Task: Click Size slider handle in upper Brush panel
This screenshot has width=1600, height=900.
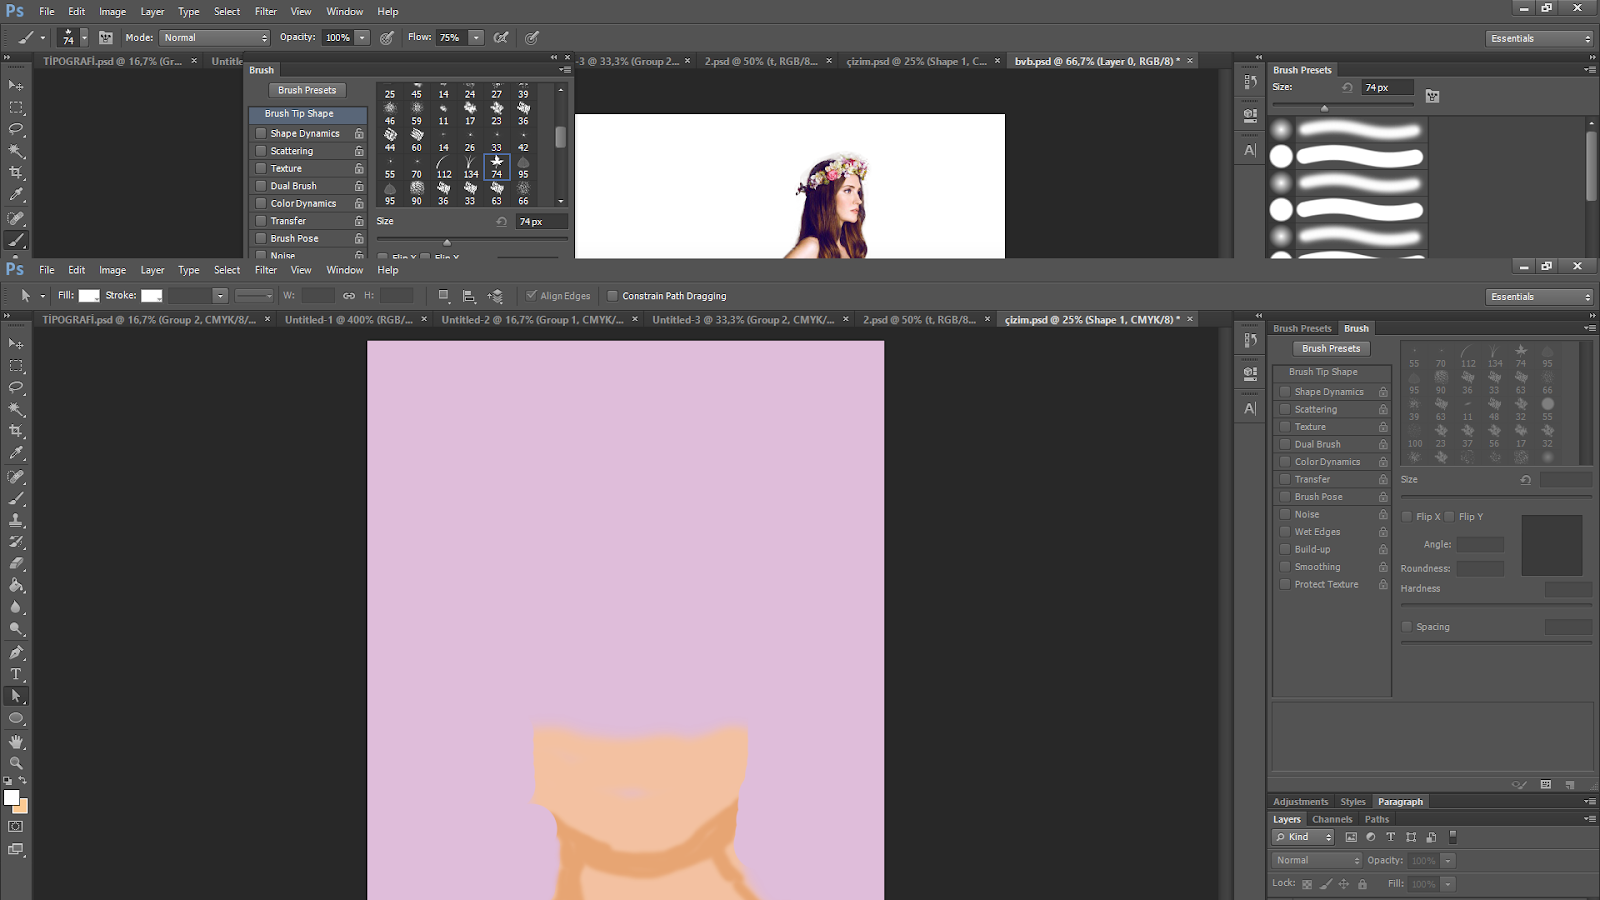Action: (447, 242)
